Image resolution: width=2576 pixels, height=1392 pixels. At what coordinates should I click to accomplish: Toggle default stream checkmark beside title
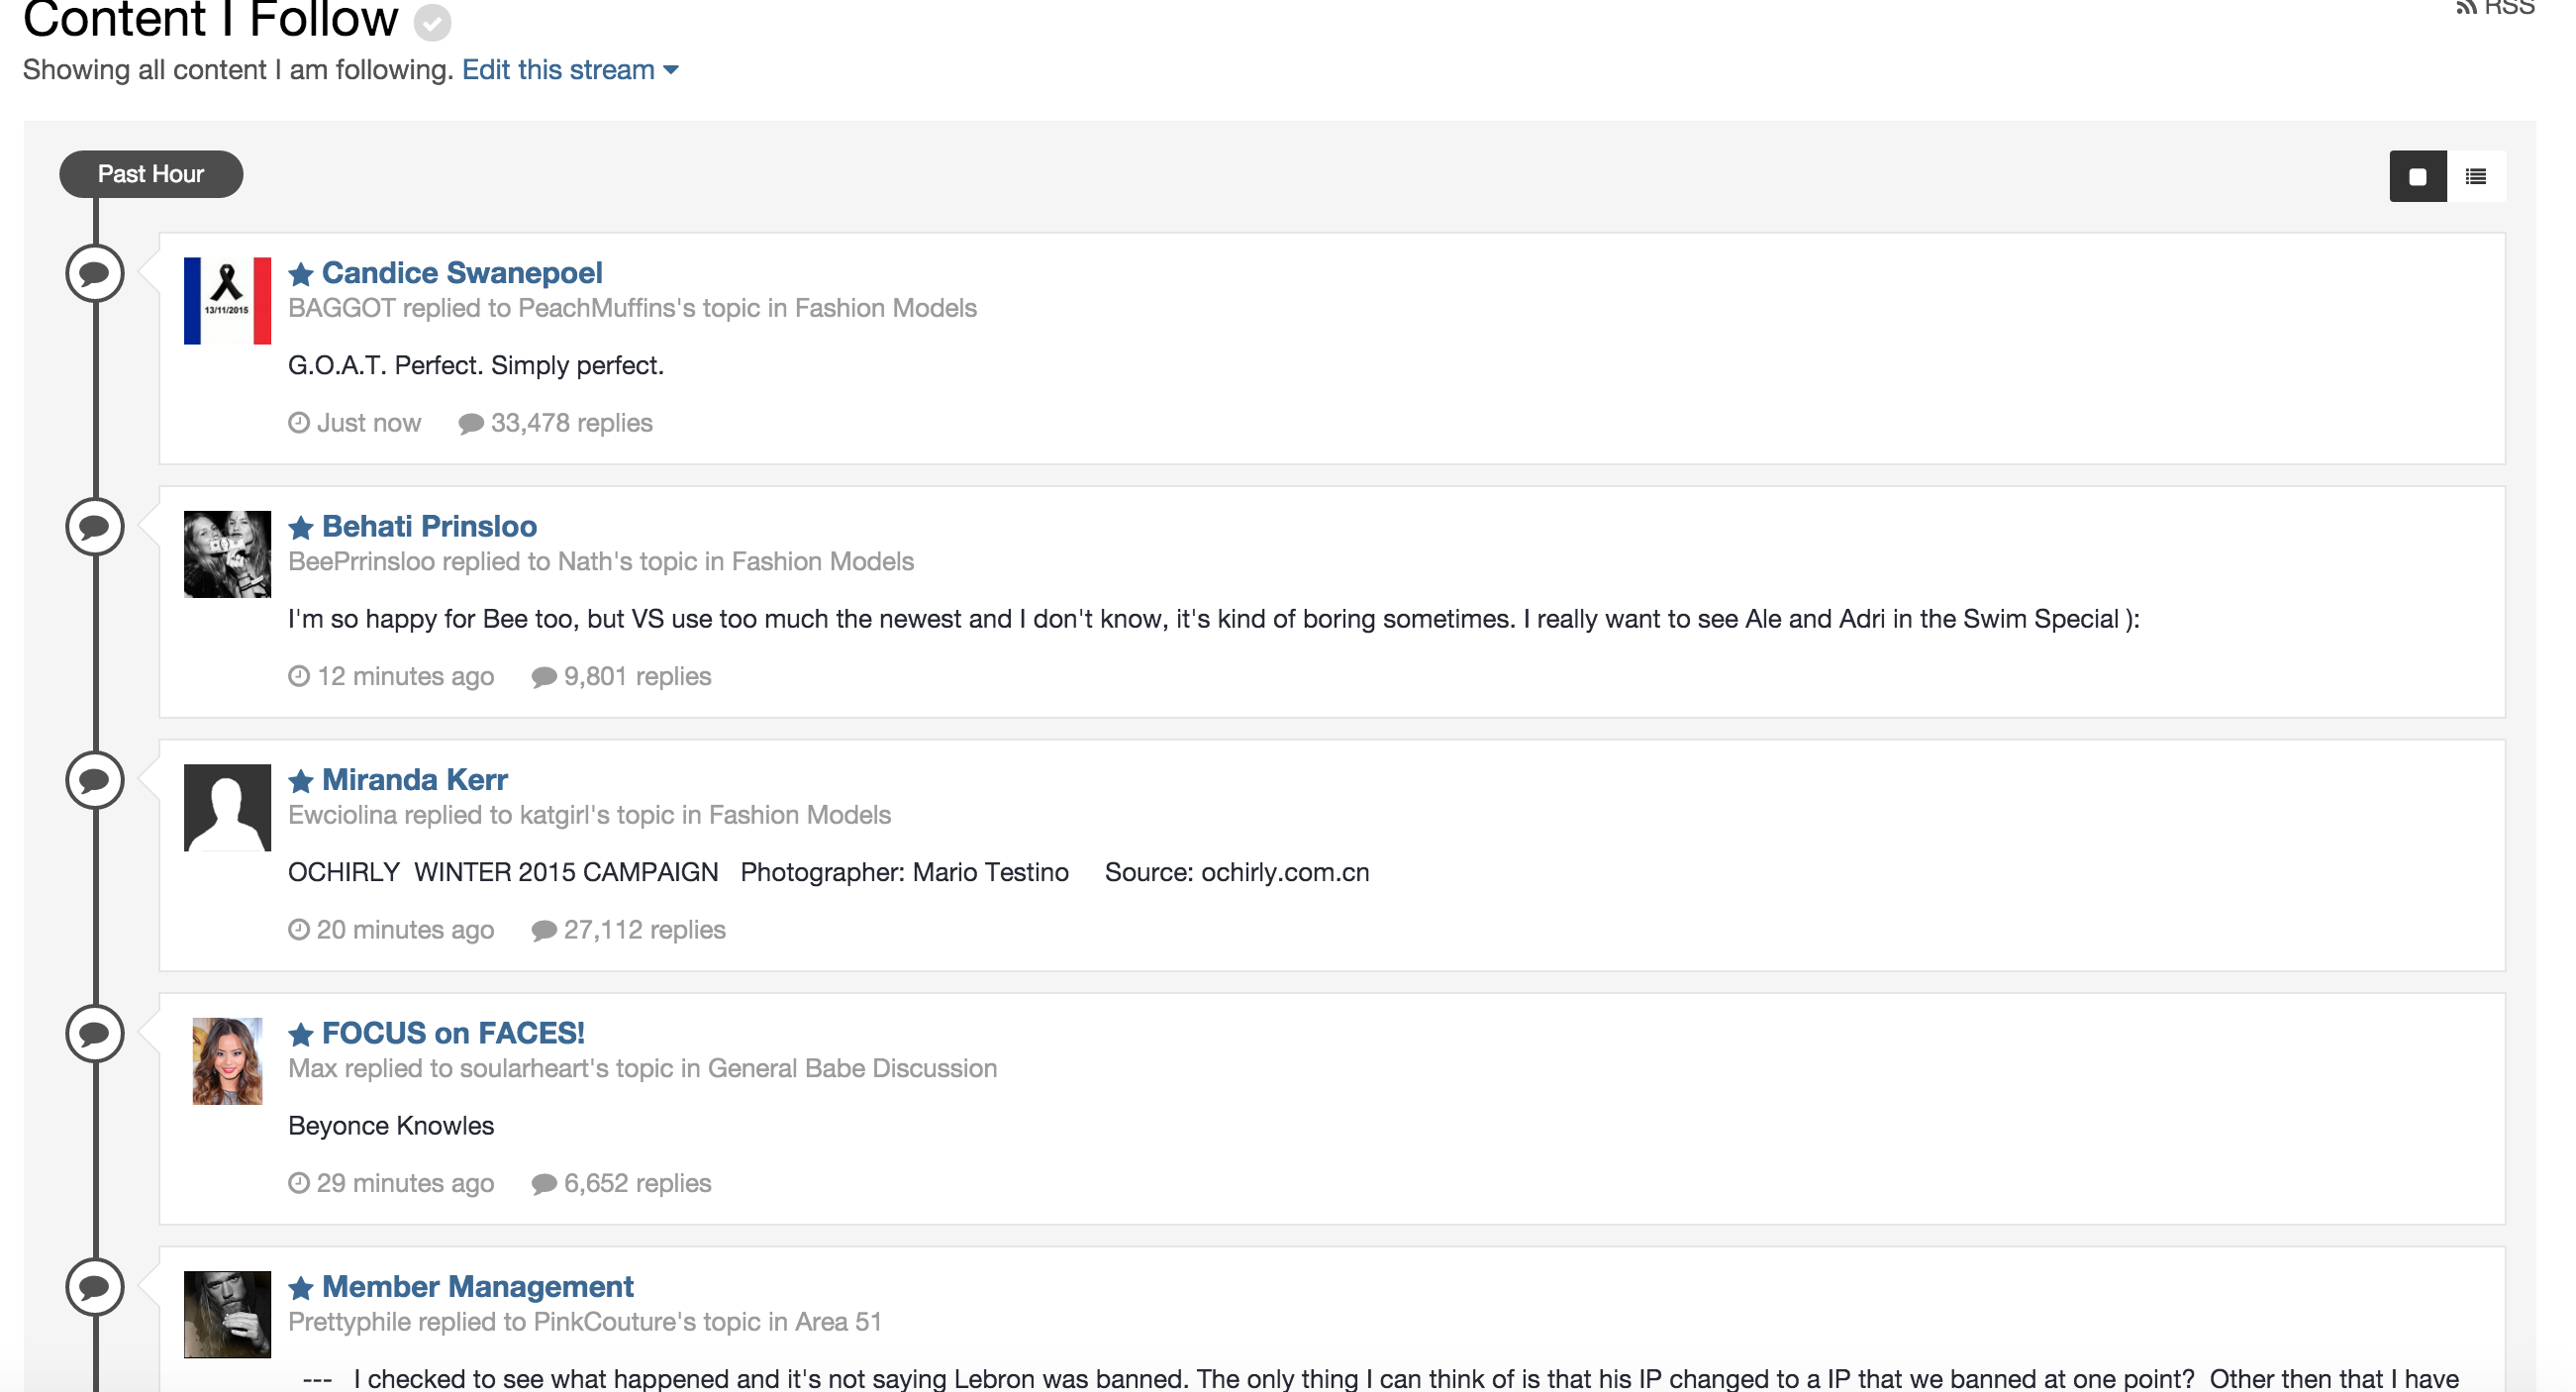coord(432,22)
